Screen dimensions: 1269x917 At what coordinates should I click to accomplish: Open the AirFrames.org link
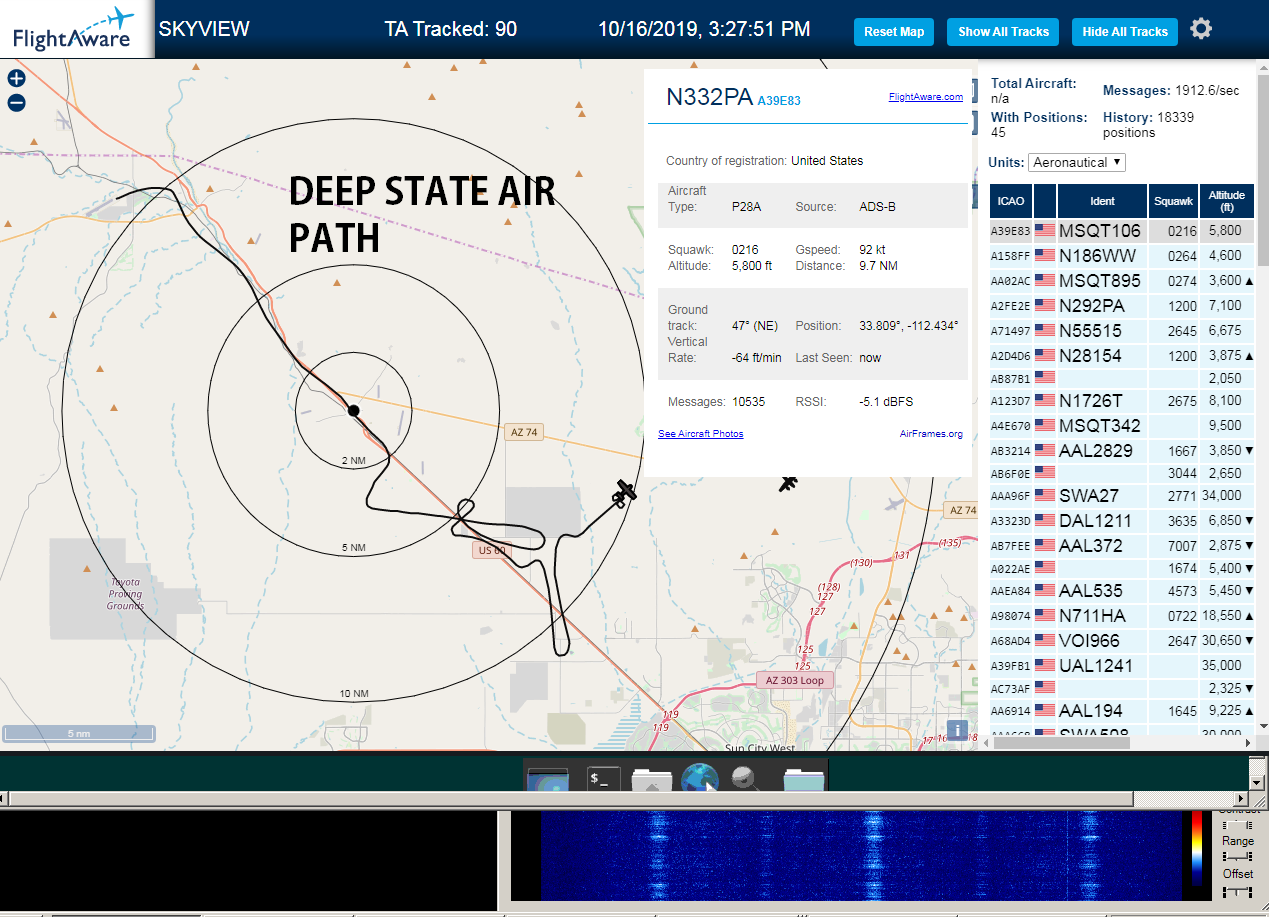[x=931, y=434]
